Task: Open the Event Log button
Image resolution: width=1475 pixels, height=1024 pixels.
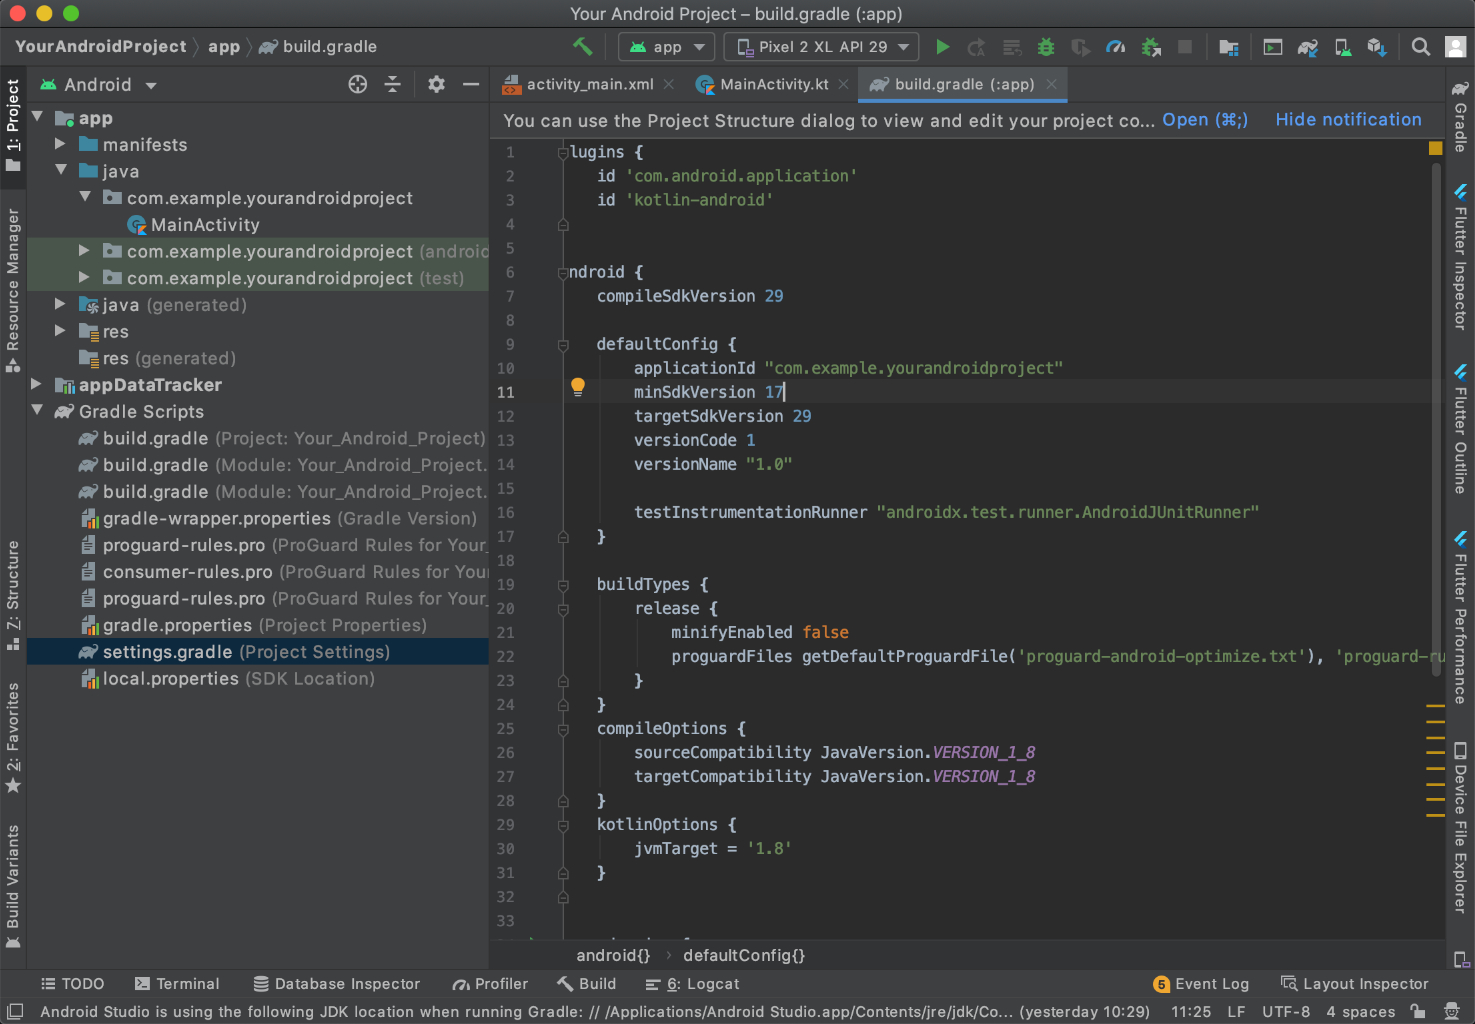Action: coord(1201,984)
